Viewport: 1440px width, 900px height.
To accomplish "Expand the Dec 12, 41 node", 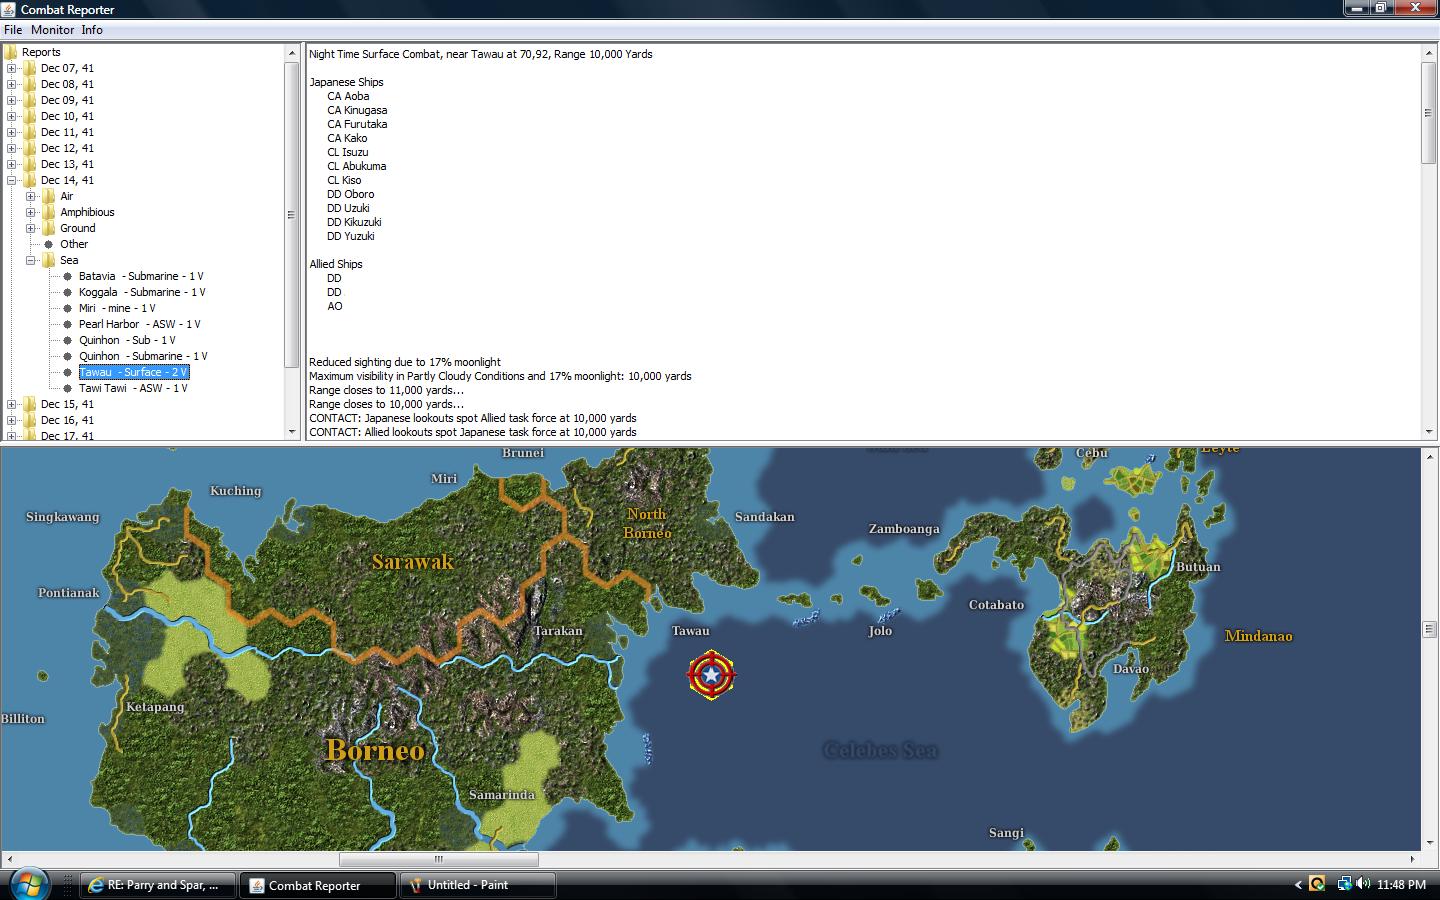I will (11, 148).
